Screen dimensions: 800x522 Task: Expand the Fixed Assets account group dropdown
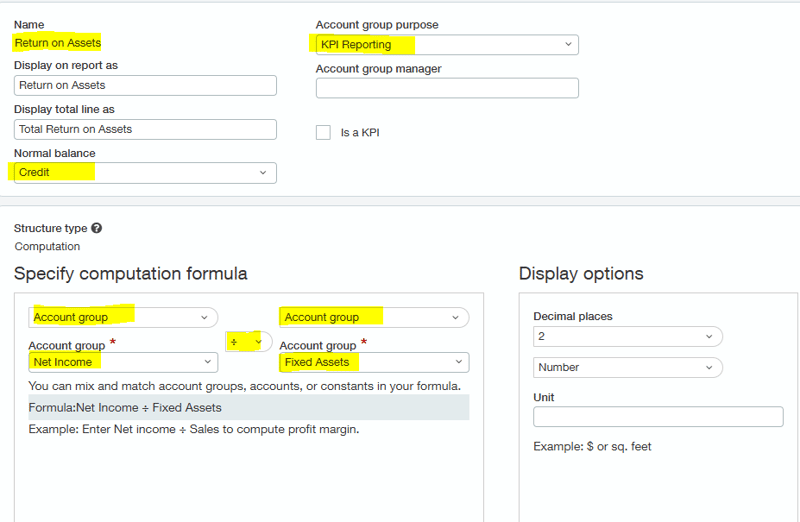pos(374,362)
